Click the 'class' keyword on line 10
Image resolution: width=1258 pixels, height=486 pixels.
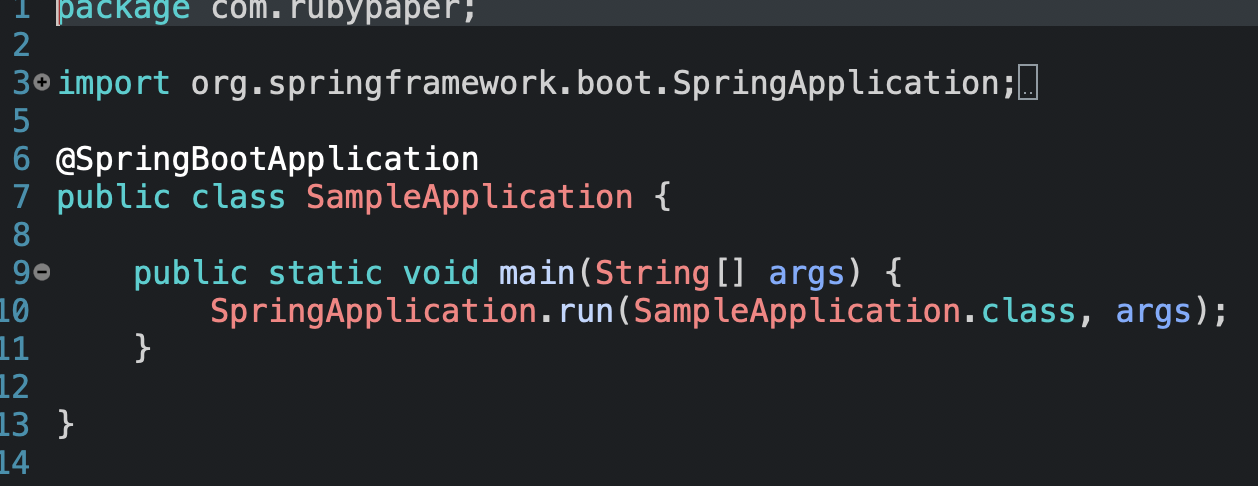1028,312
